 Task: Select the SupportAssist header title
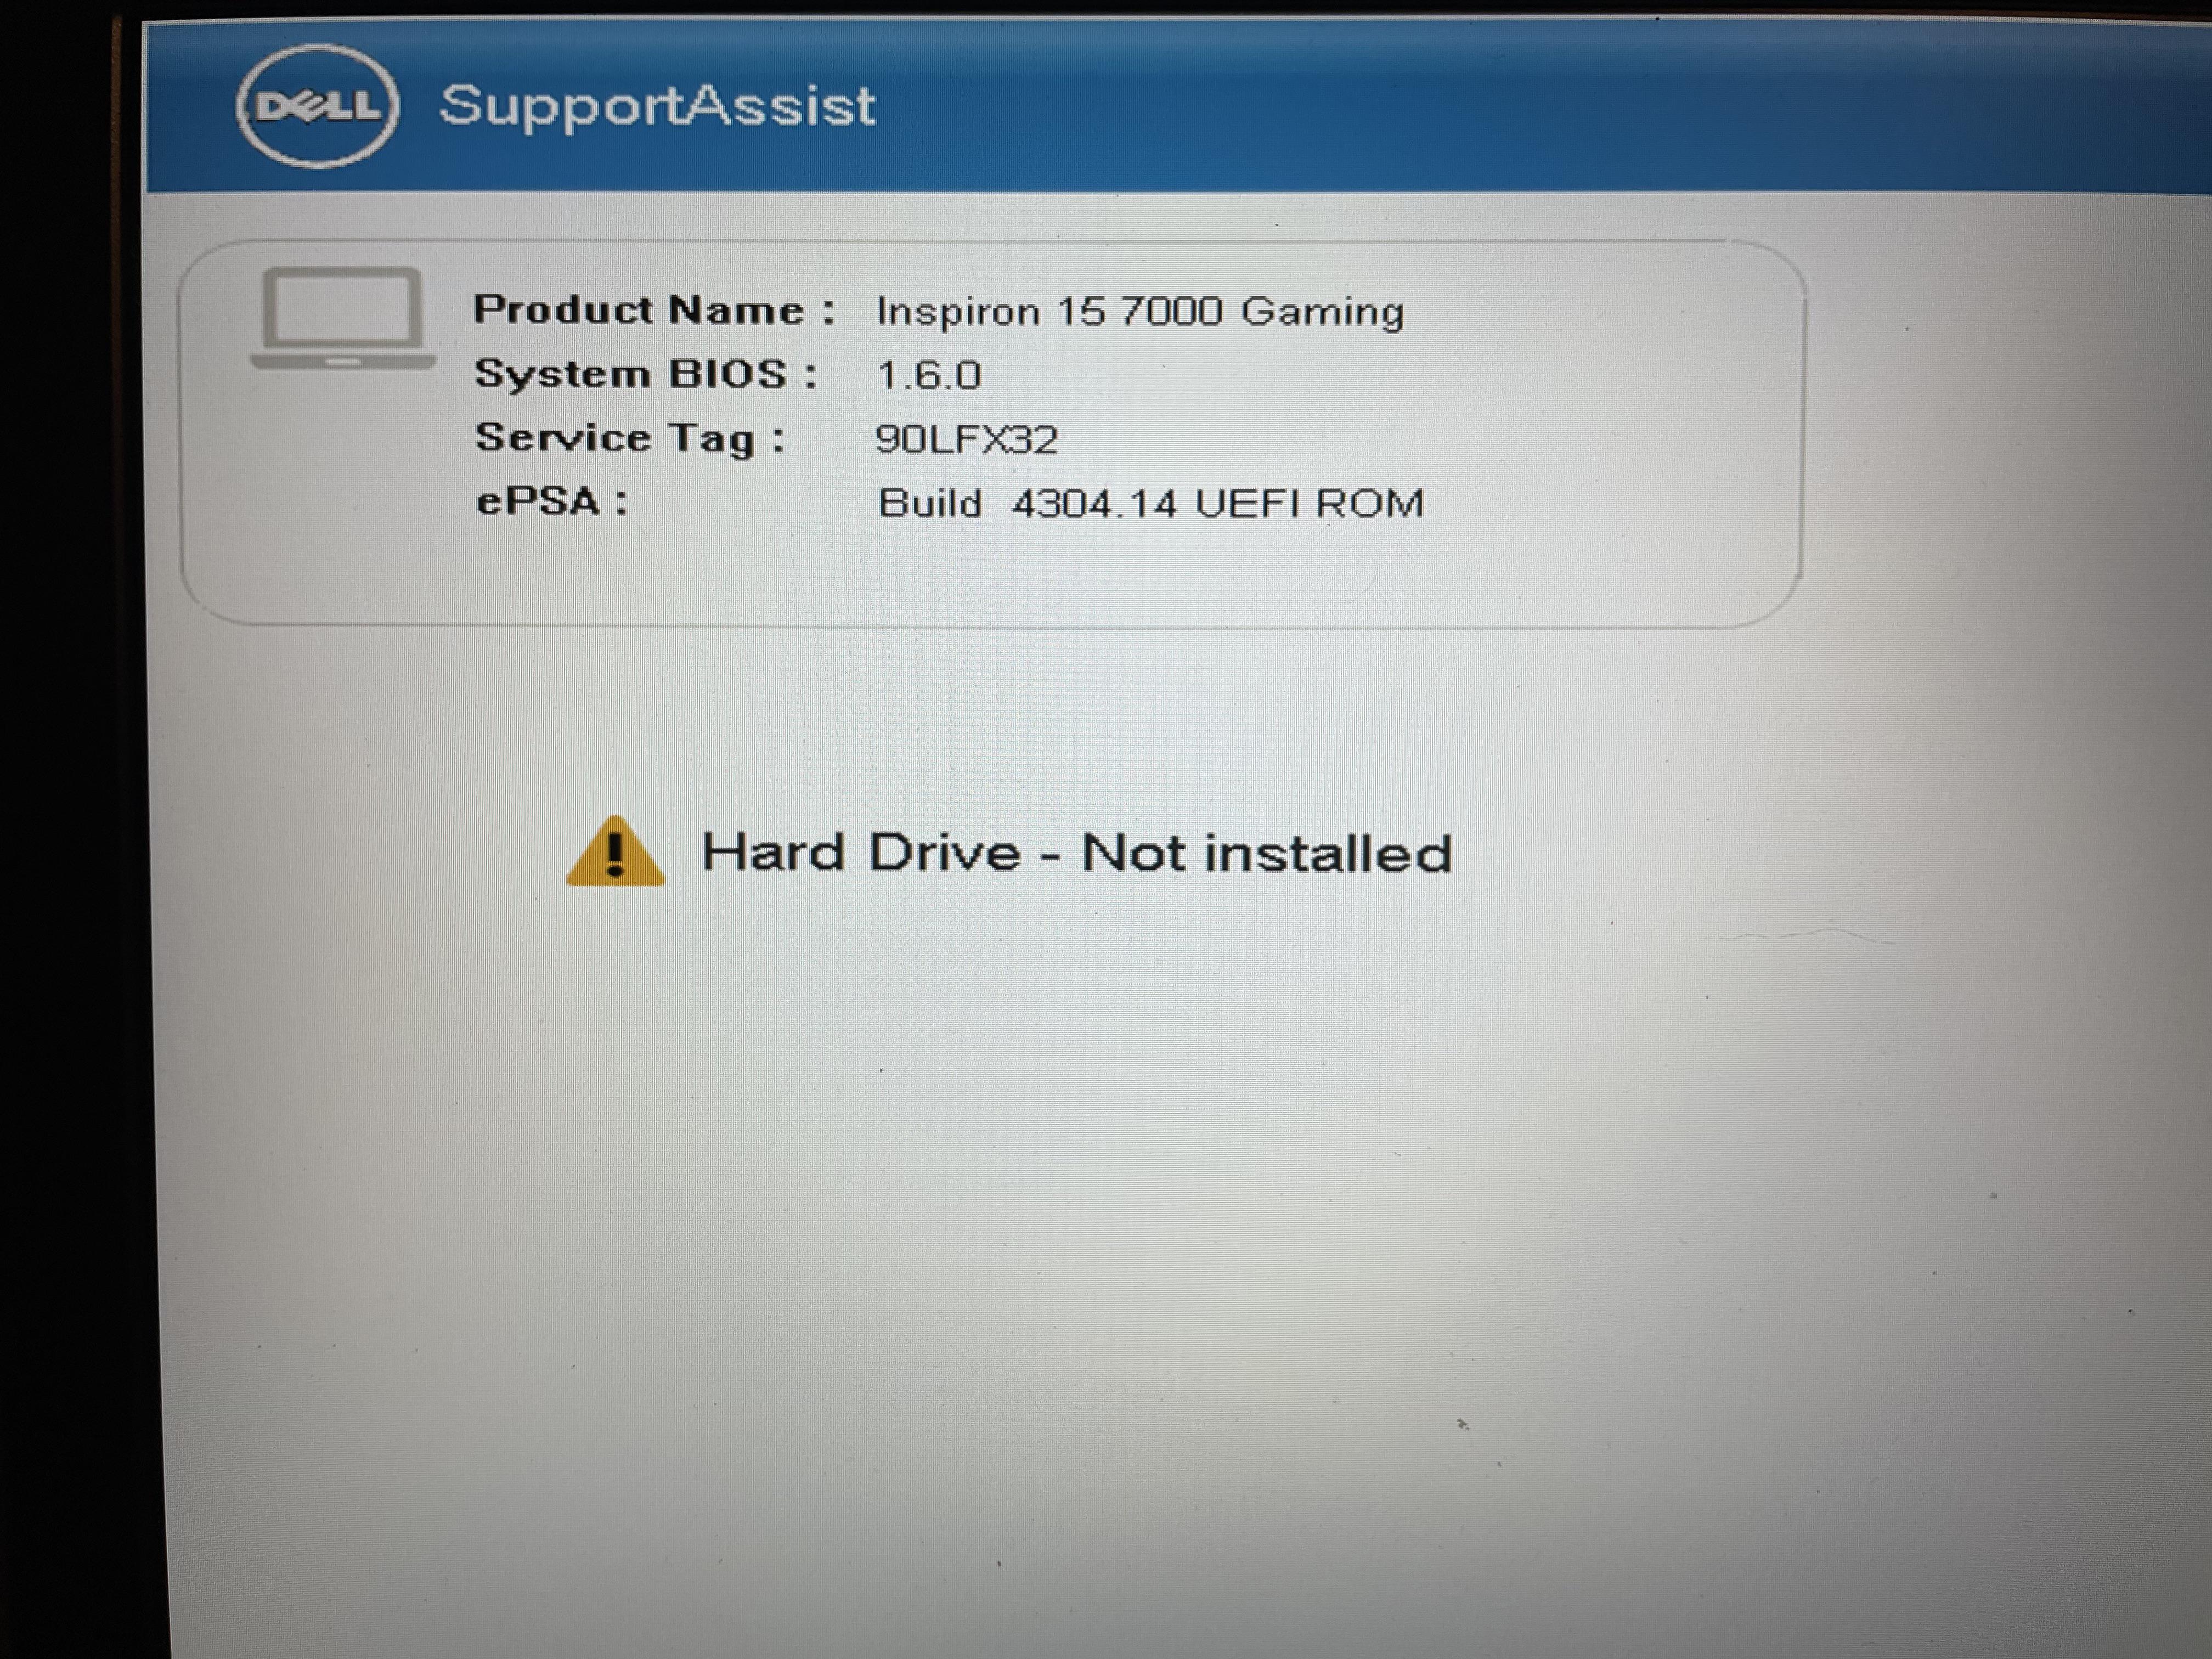[657, 106]
